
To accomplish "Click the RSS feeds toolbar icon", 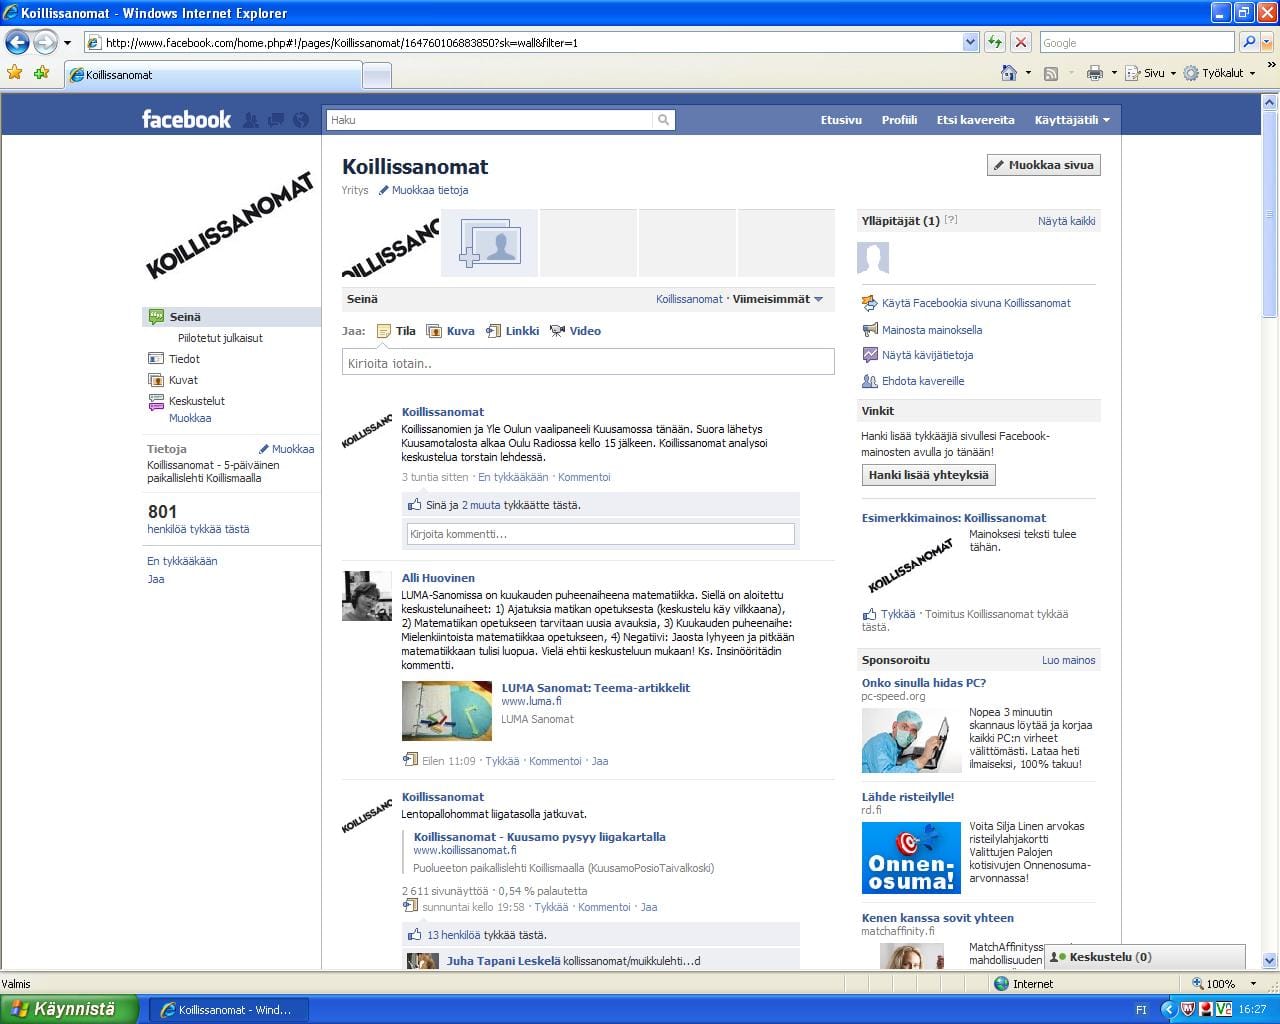I will click(x=1051, y=73).
